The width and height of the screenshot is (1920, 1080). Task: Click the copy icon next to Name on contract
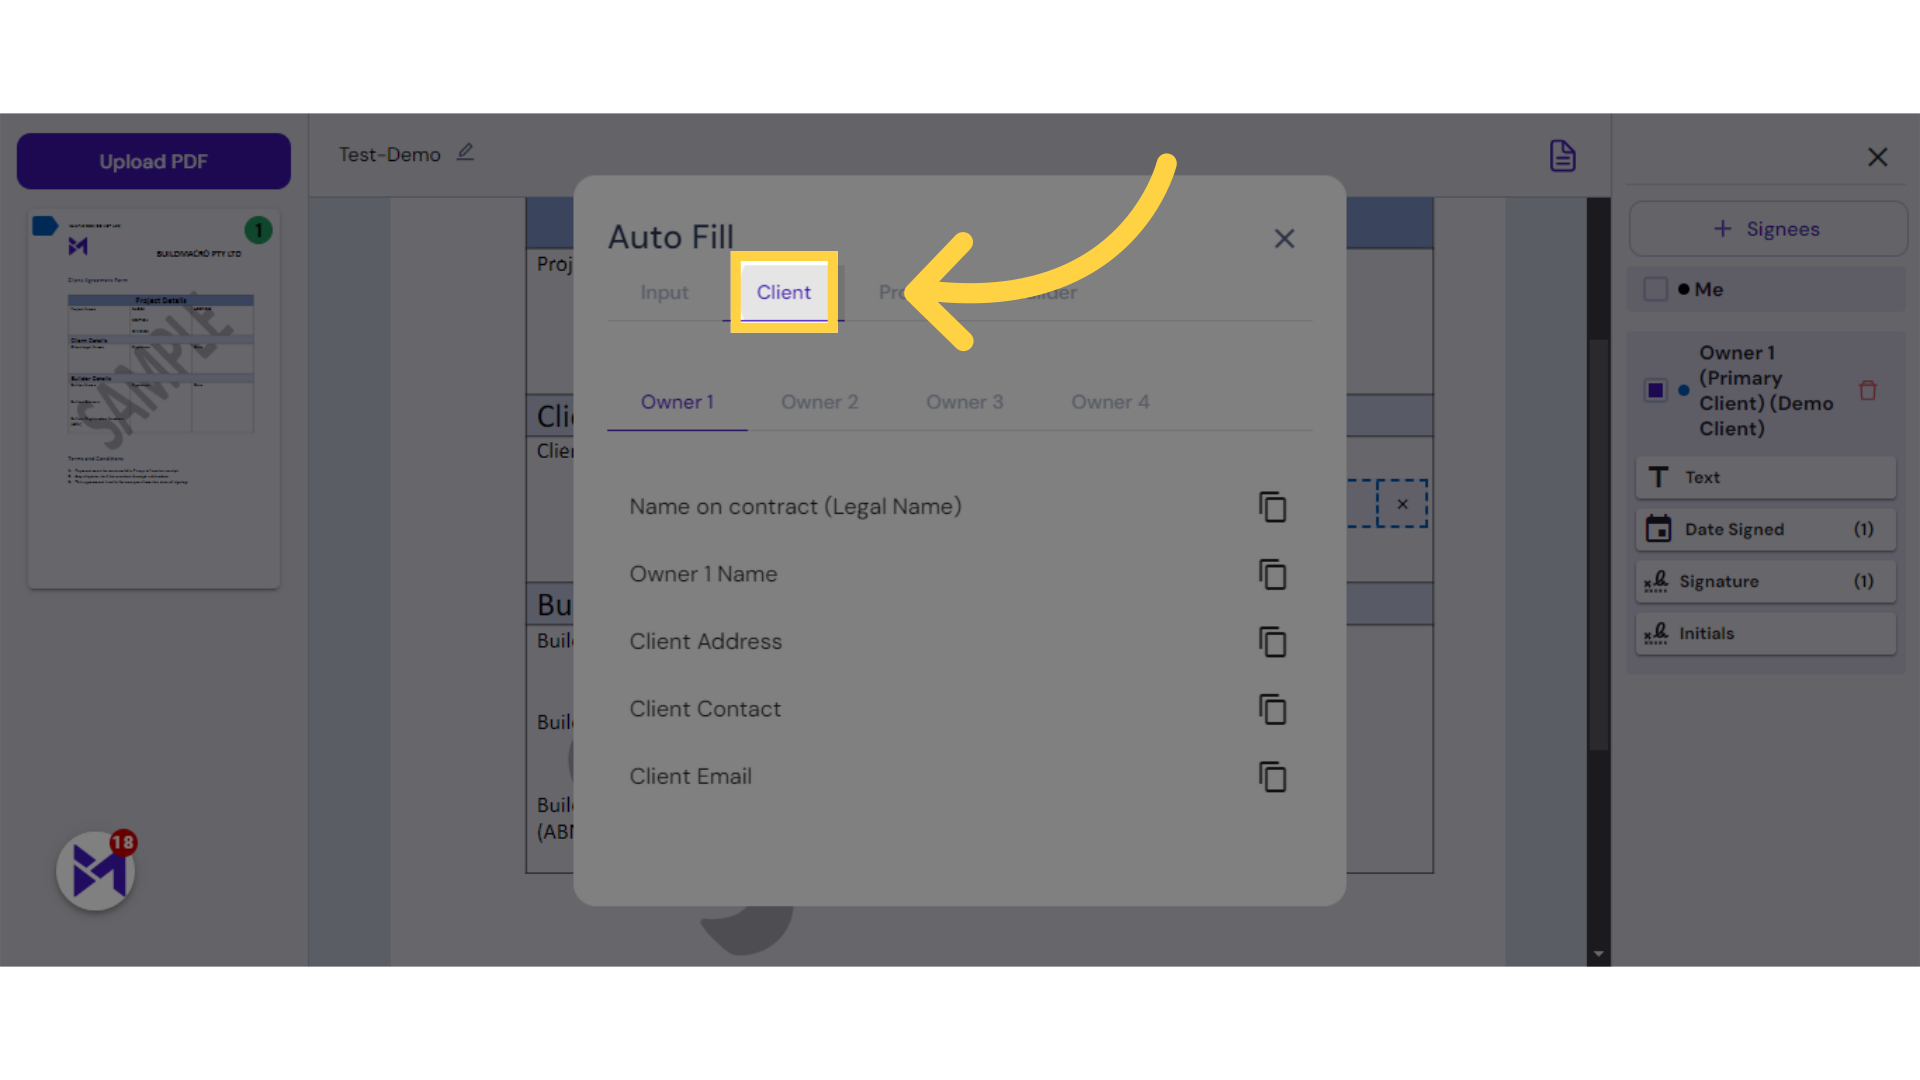[x=1271, y=506]
